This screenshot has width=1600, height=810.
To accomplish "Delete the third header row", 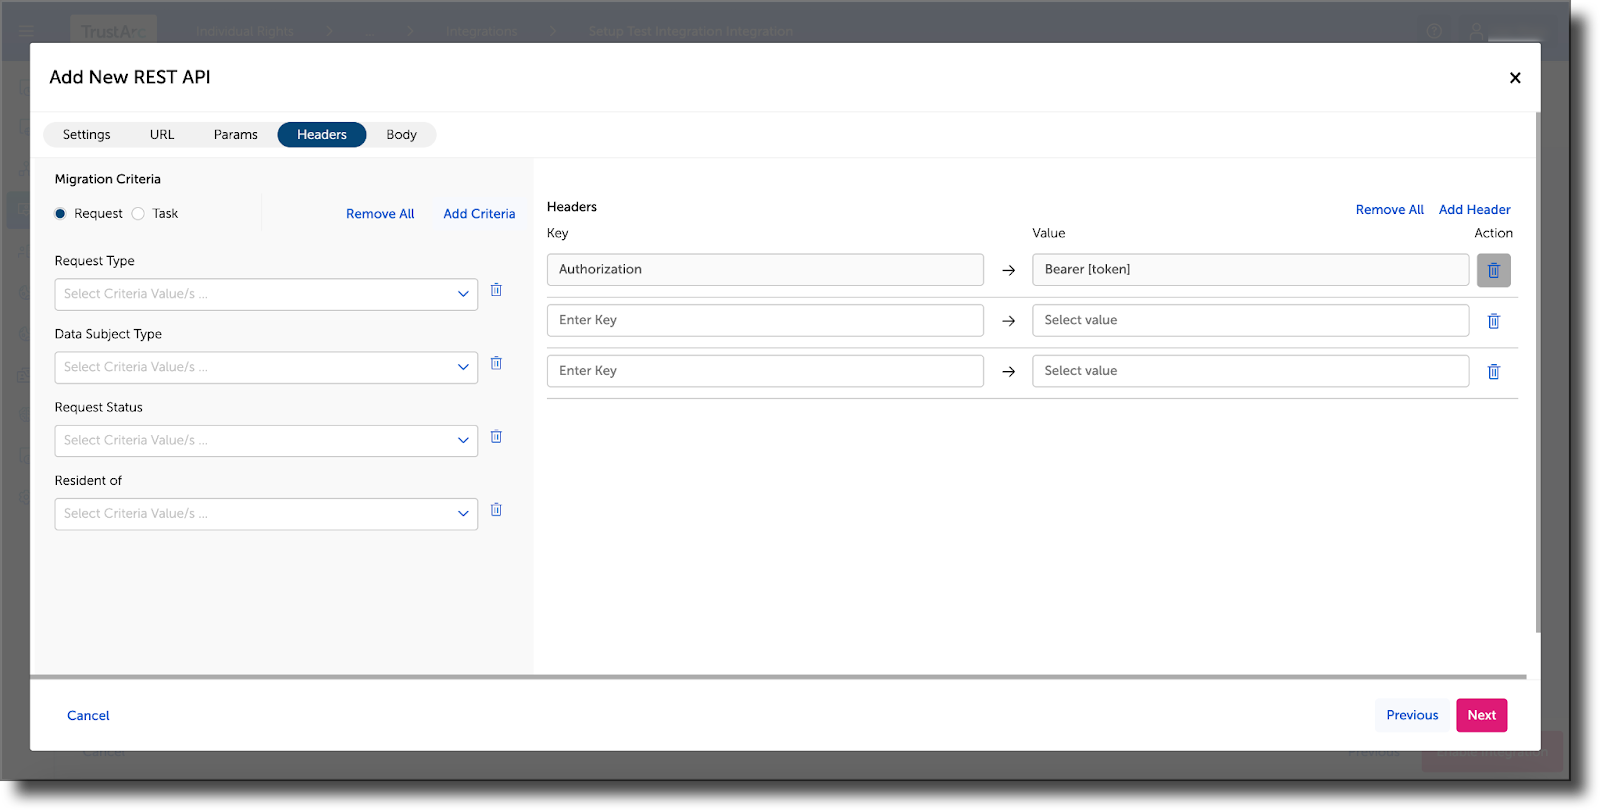I will click(x=1494, y=372).
